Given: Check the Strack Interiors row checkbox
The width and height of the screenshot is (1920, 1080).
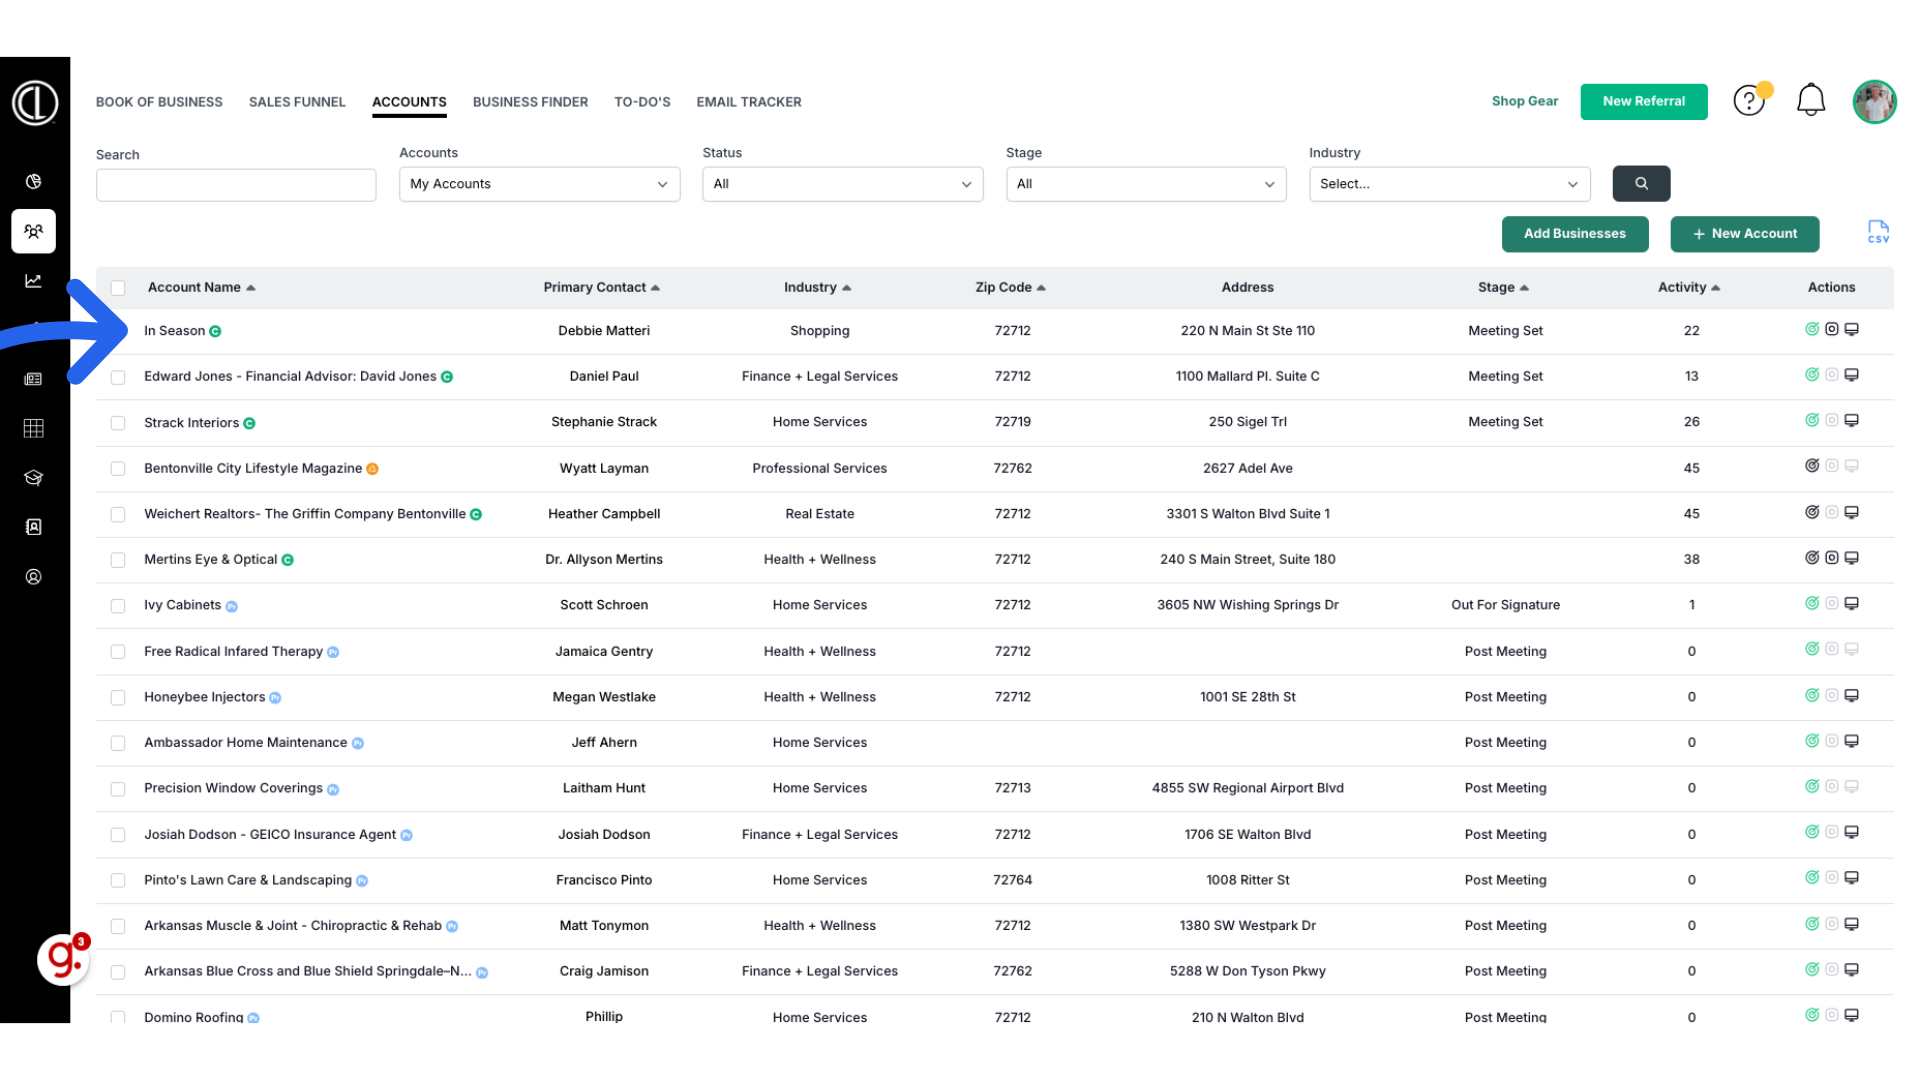Looking at the screenshot, I should click(x=118, y=423).
